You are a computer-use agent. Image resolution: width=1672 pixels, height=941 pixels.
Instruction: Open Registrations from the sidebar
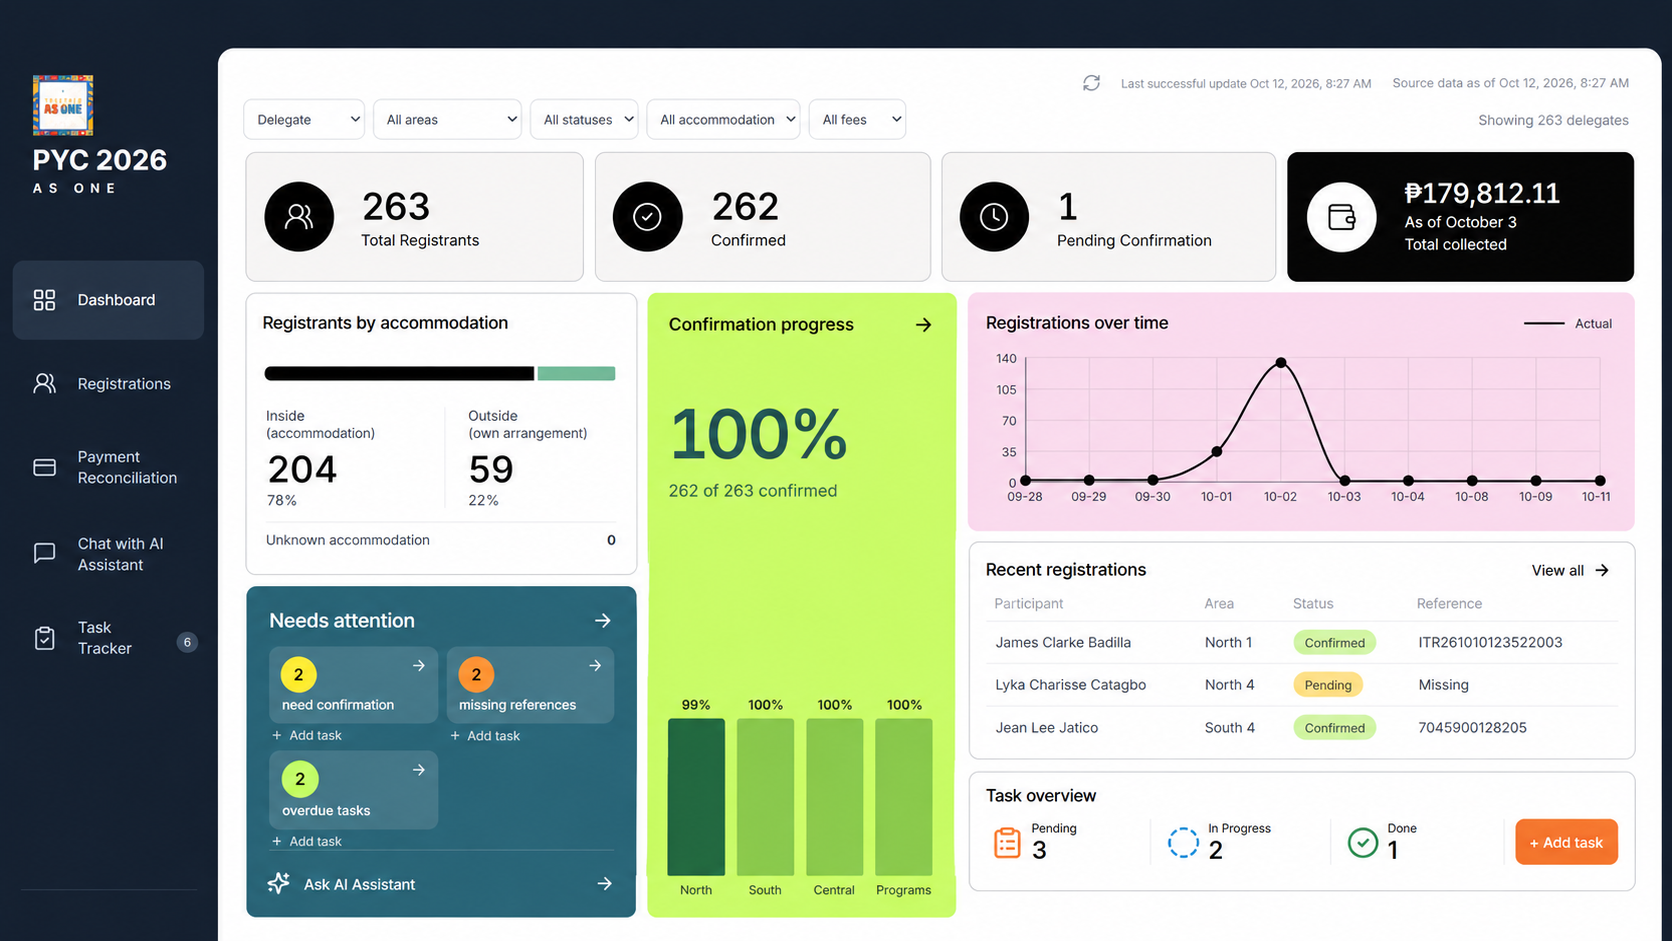[x=108, y=384]
